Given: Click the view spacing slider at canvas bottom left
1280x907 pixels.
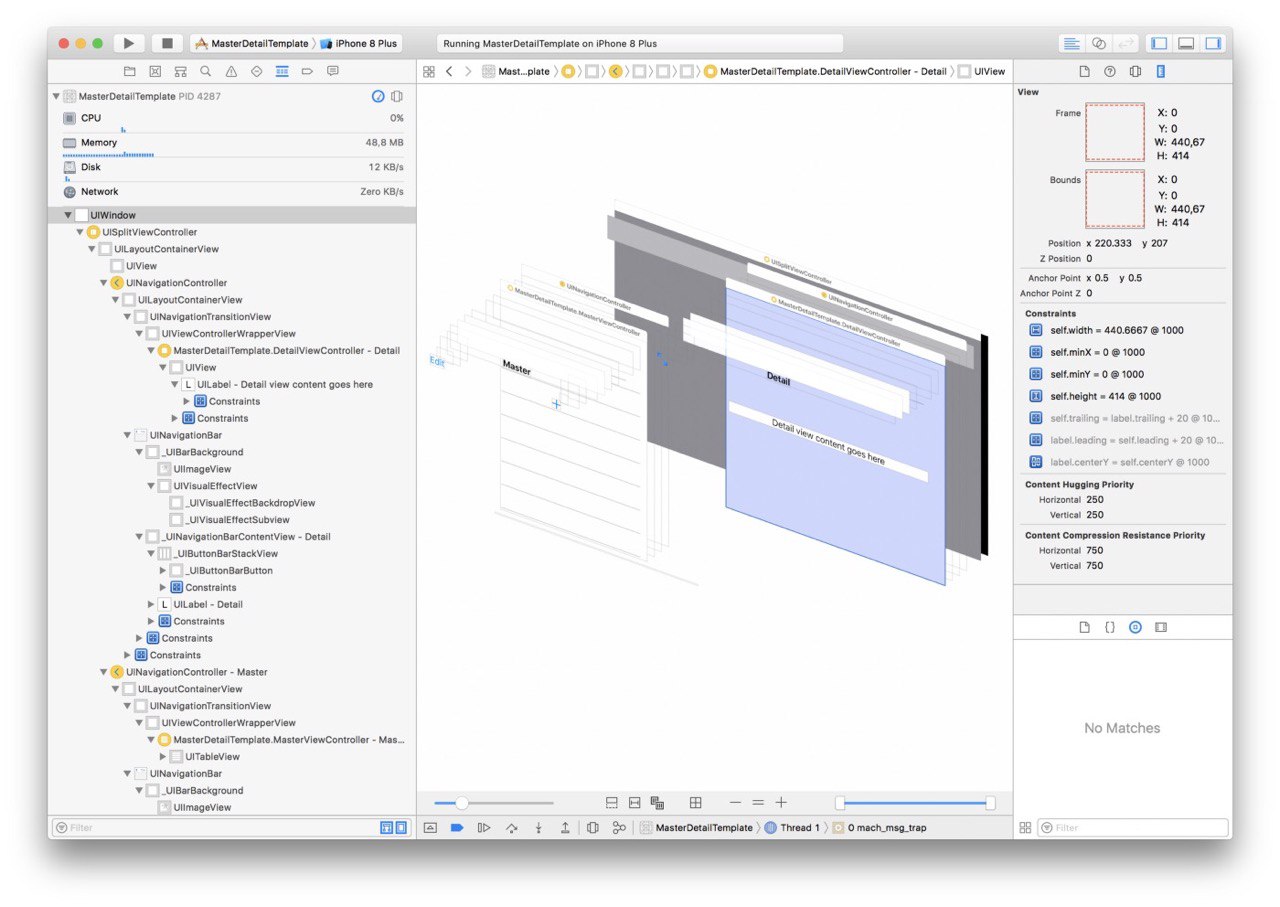Looking at the screenshot, I should (x=494, y=802).
